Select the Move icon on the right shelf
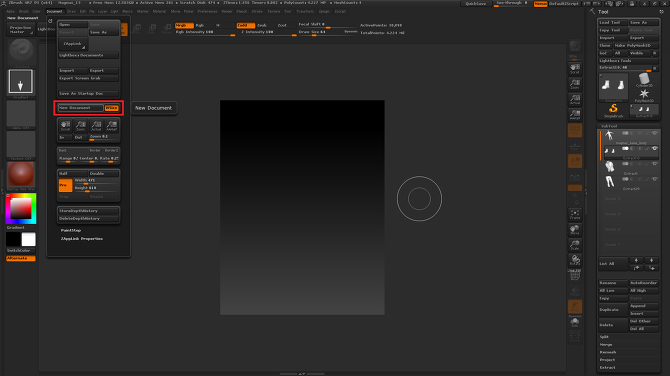 [575, 230]
